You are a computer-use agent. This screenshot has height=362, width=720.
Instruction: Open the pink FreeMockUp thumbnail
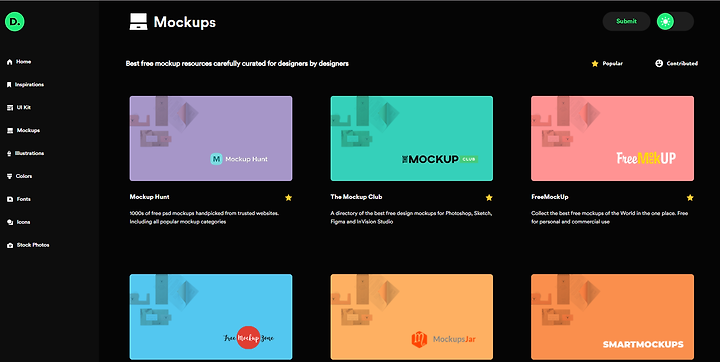click(x=612, y=138)
